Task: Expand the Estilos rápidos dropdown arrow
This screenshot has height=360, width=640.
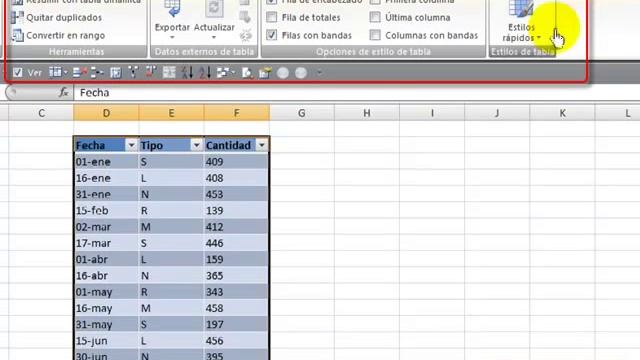Action: coord(539,38)
